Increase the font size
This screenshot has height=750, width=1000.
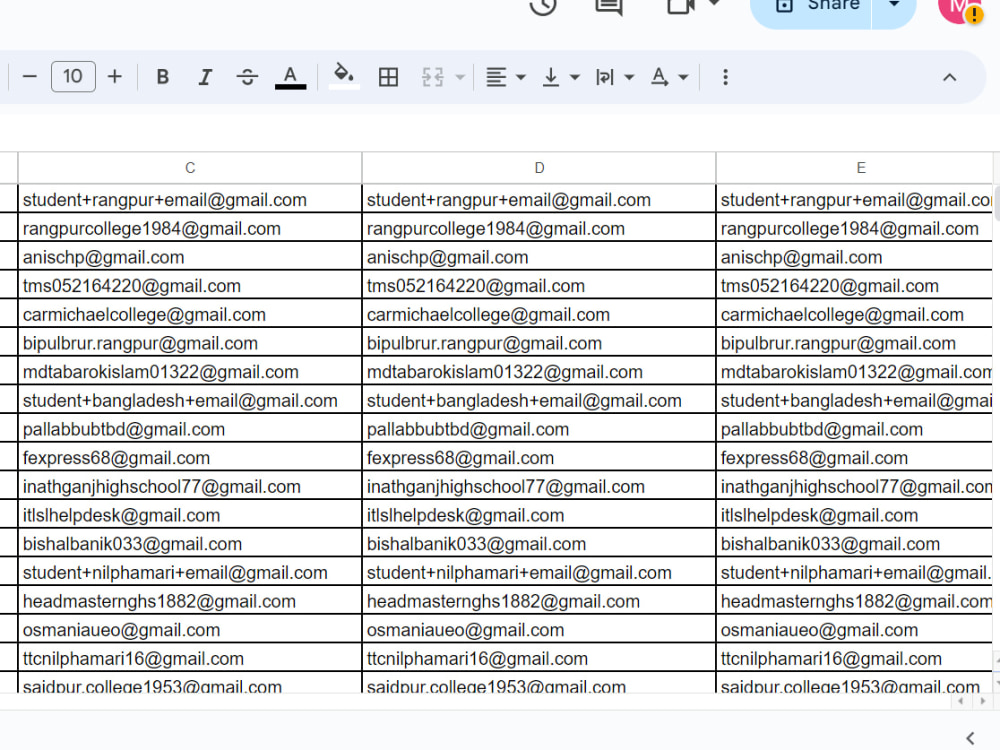[113, 76]
